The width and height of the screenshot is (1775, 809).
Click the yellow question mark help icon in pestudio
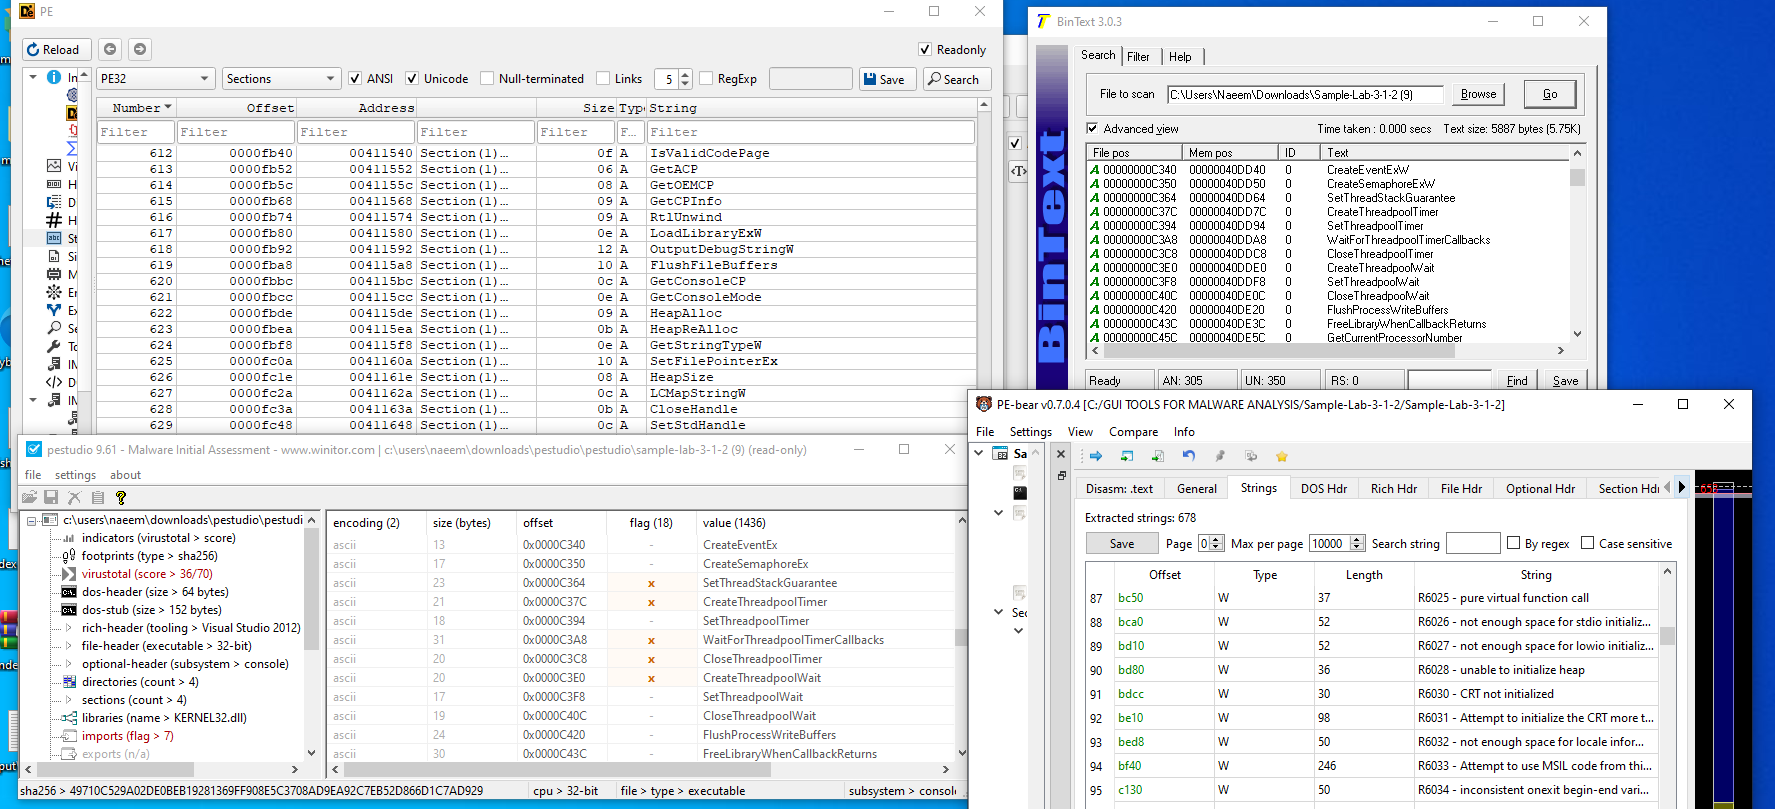(121, 497)
